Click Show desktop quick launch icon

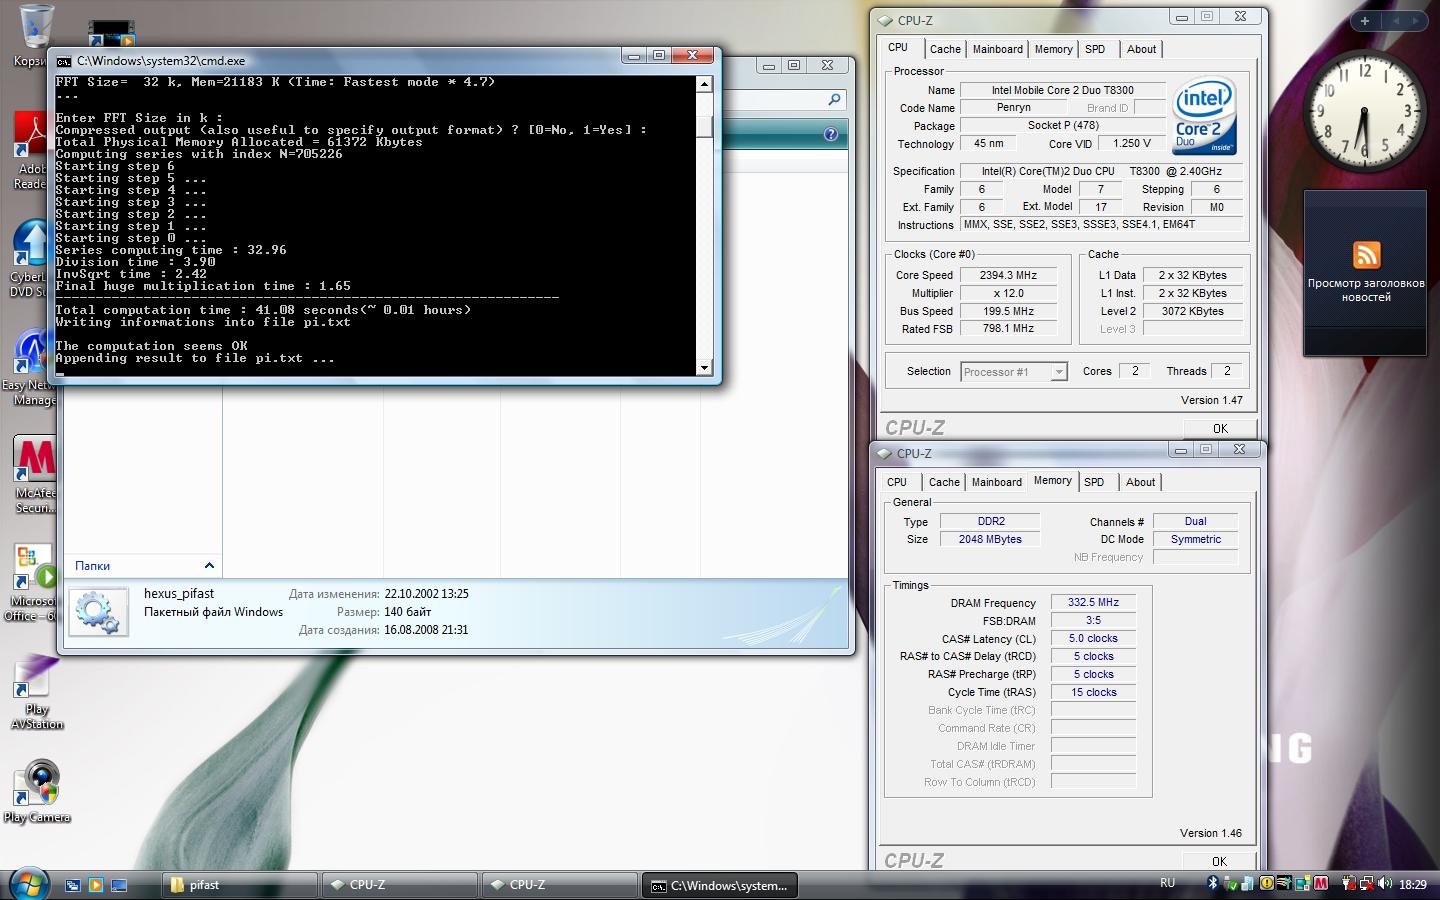119,885
